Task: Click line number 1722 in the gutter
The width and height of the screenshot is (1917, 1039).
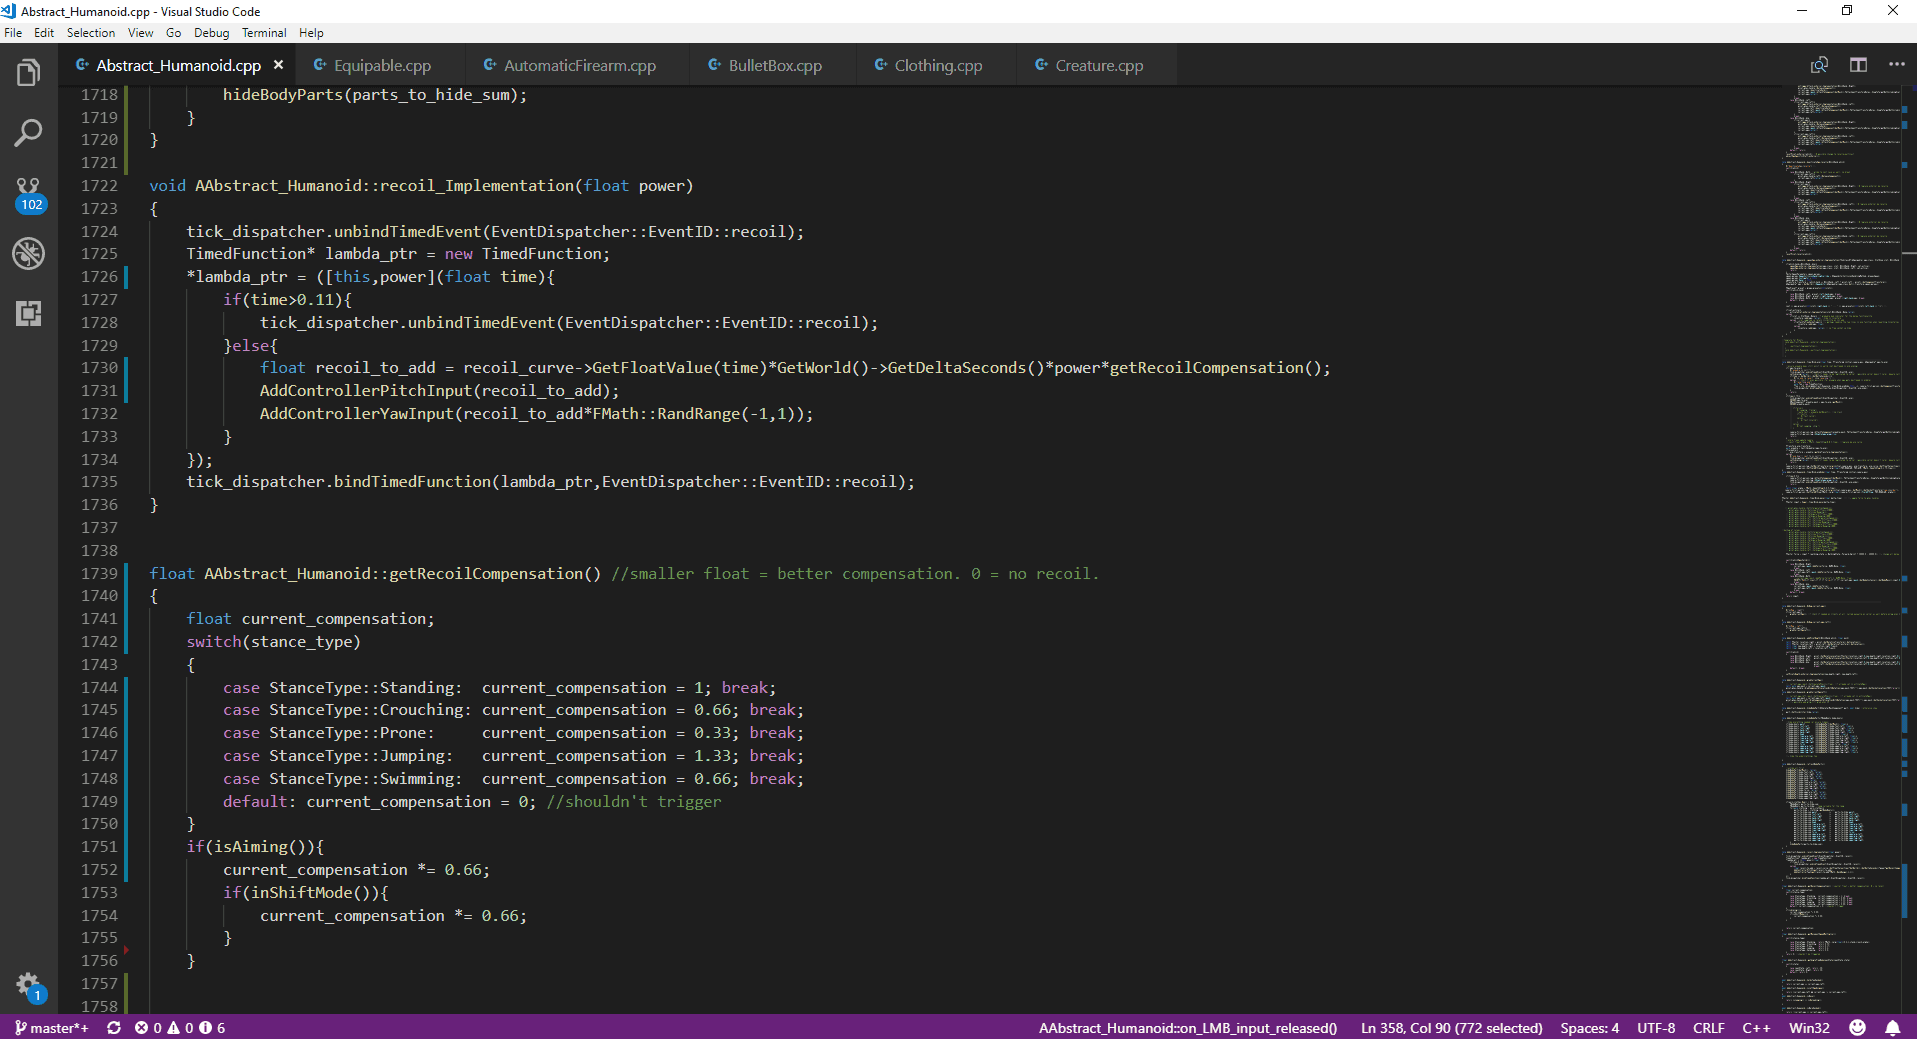Action: [99, 185]
